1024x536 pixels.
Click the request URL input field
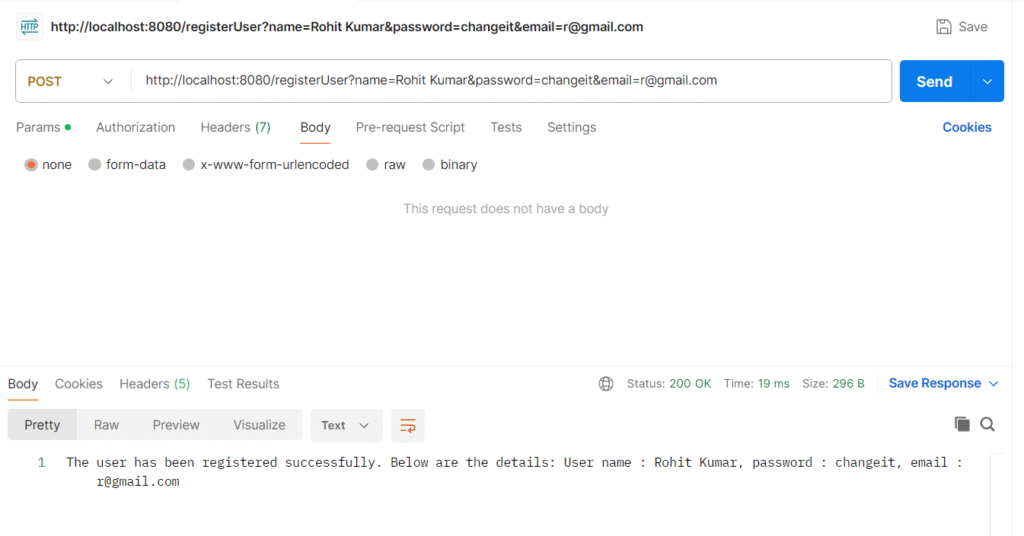[511, 81]
